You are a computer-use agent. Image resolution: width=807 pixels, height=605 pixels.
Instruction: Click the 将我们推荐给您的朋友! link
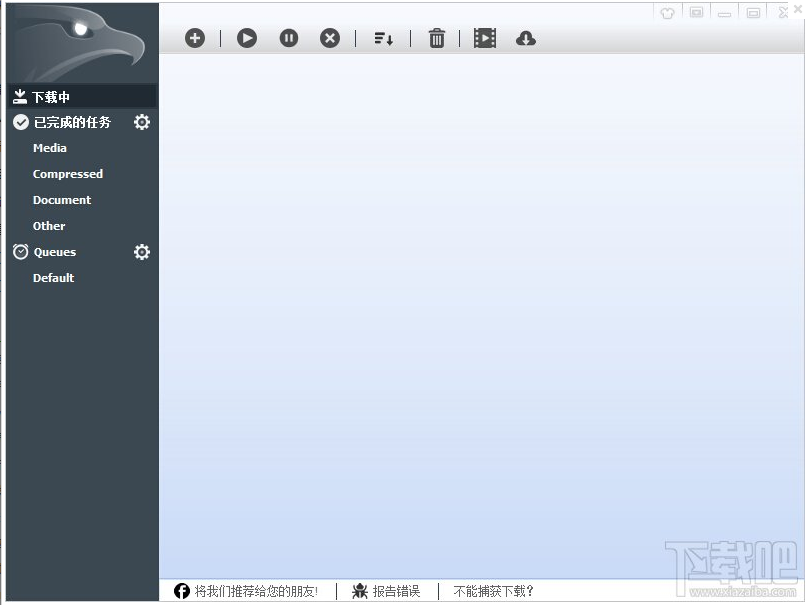click(256, 592)
